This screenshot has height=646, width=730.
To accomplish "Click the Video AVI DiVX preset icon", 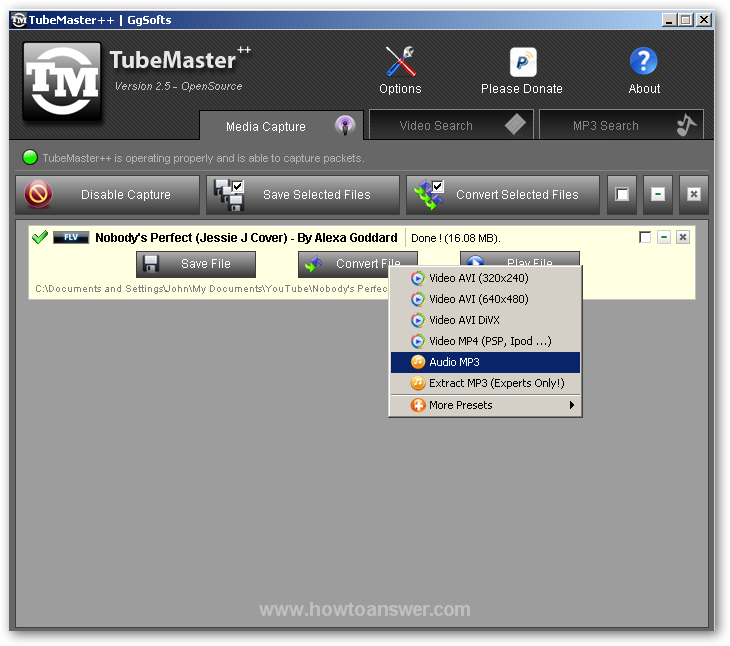I will point(418,320).
